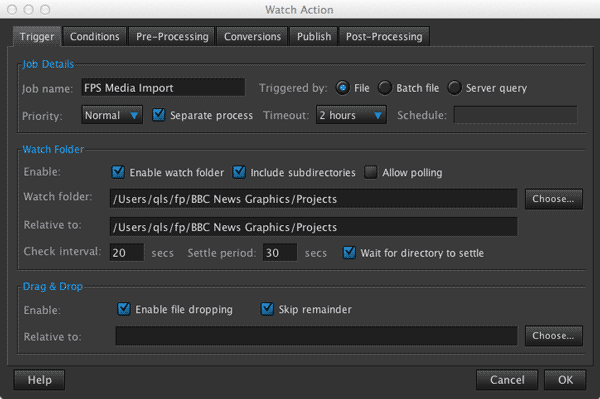The image size is (600, 399).
Task: Enable the Allow polling checkbox
Action: [x=370, y=172]
